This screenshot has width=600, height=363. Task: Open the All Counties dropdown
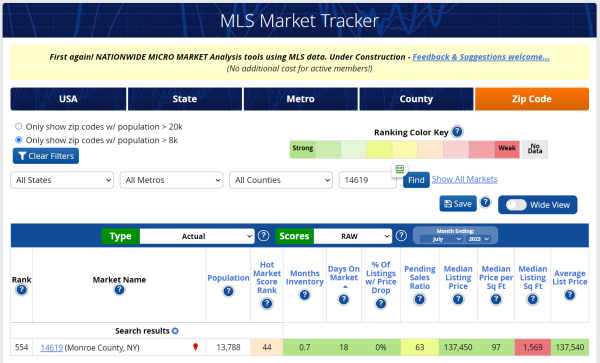pos(281,180)
